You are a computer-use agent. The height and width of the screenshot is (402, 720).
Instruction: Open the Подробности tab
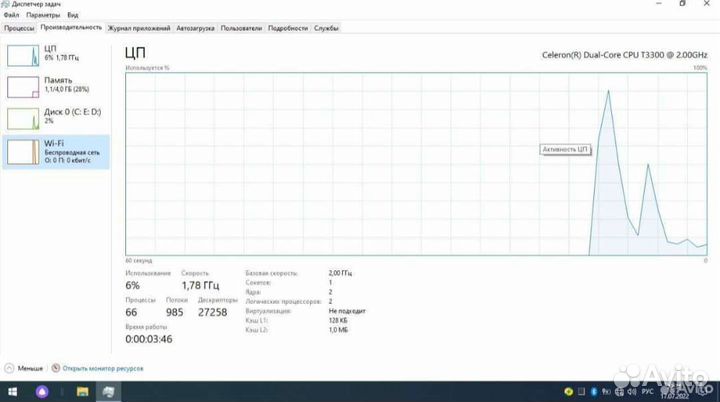tap(288, 28)
